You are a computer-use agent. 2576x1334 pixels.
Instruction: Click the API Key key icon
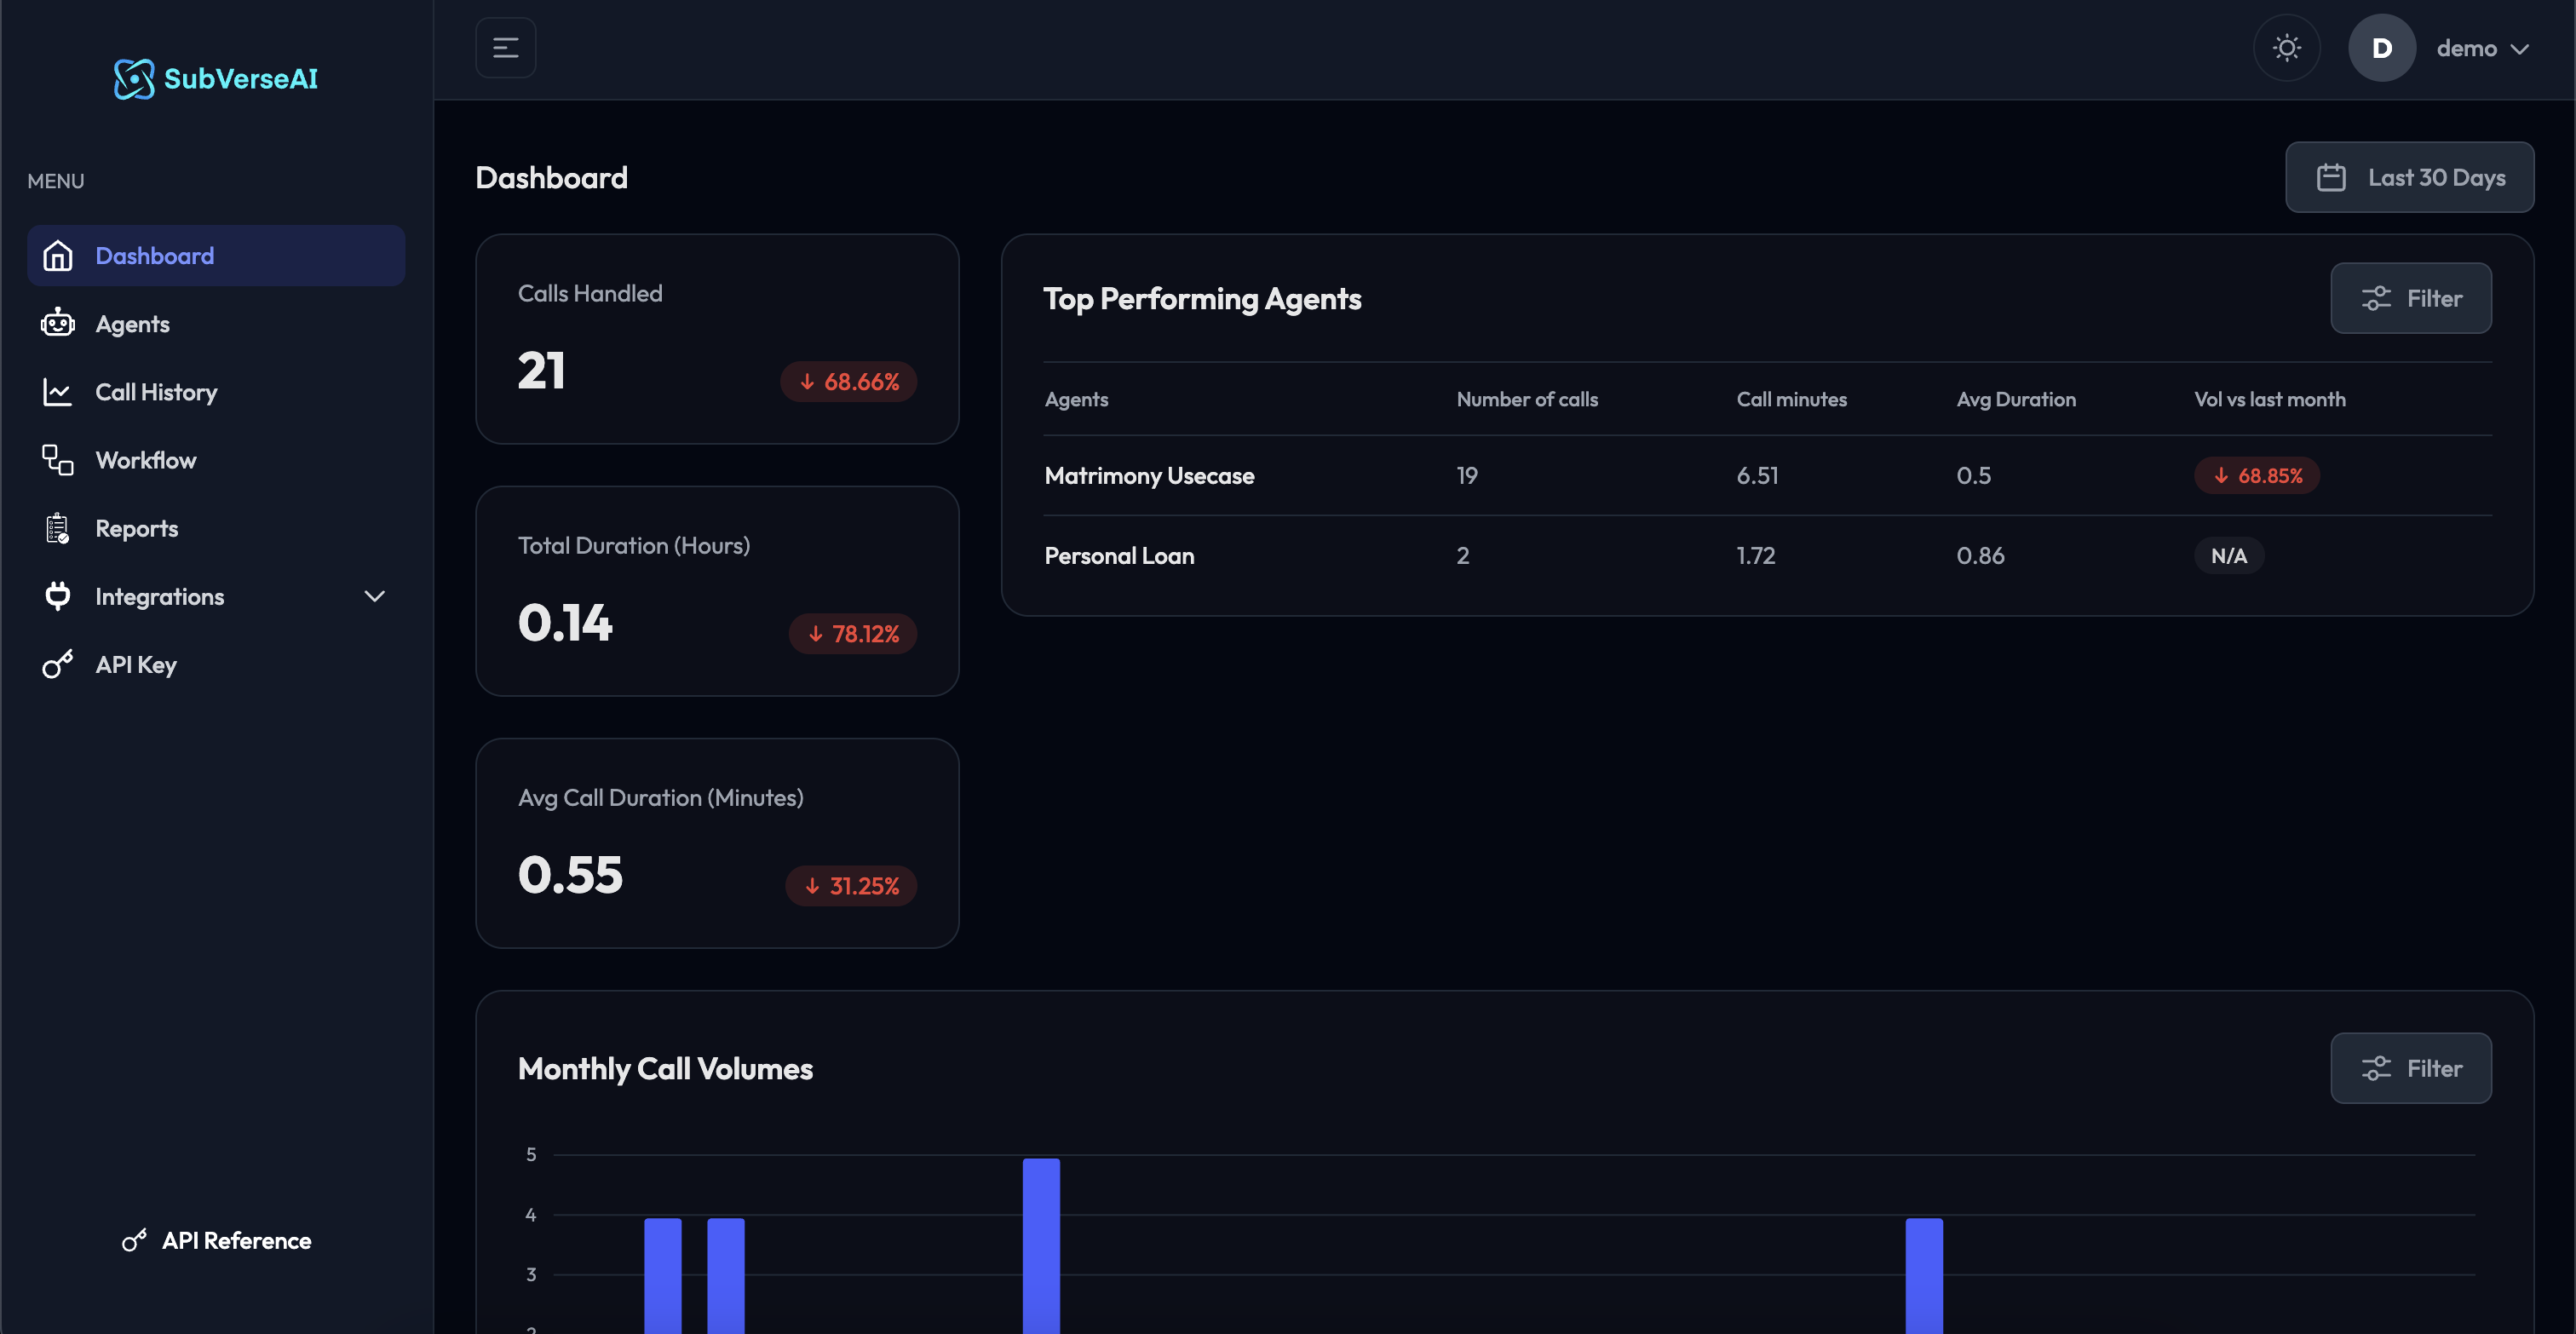(57, 664)
